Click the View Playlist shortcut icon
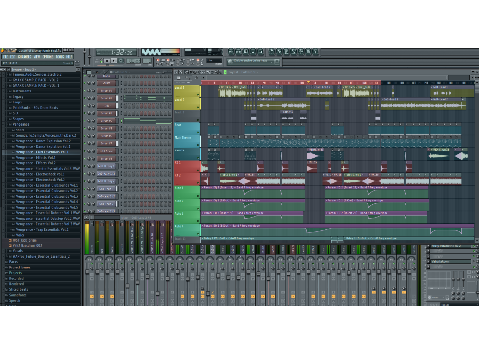 (231, 52)
